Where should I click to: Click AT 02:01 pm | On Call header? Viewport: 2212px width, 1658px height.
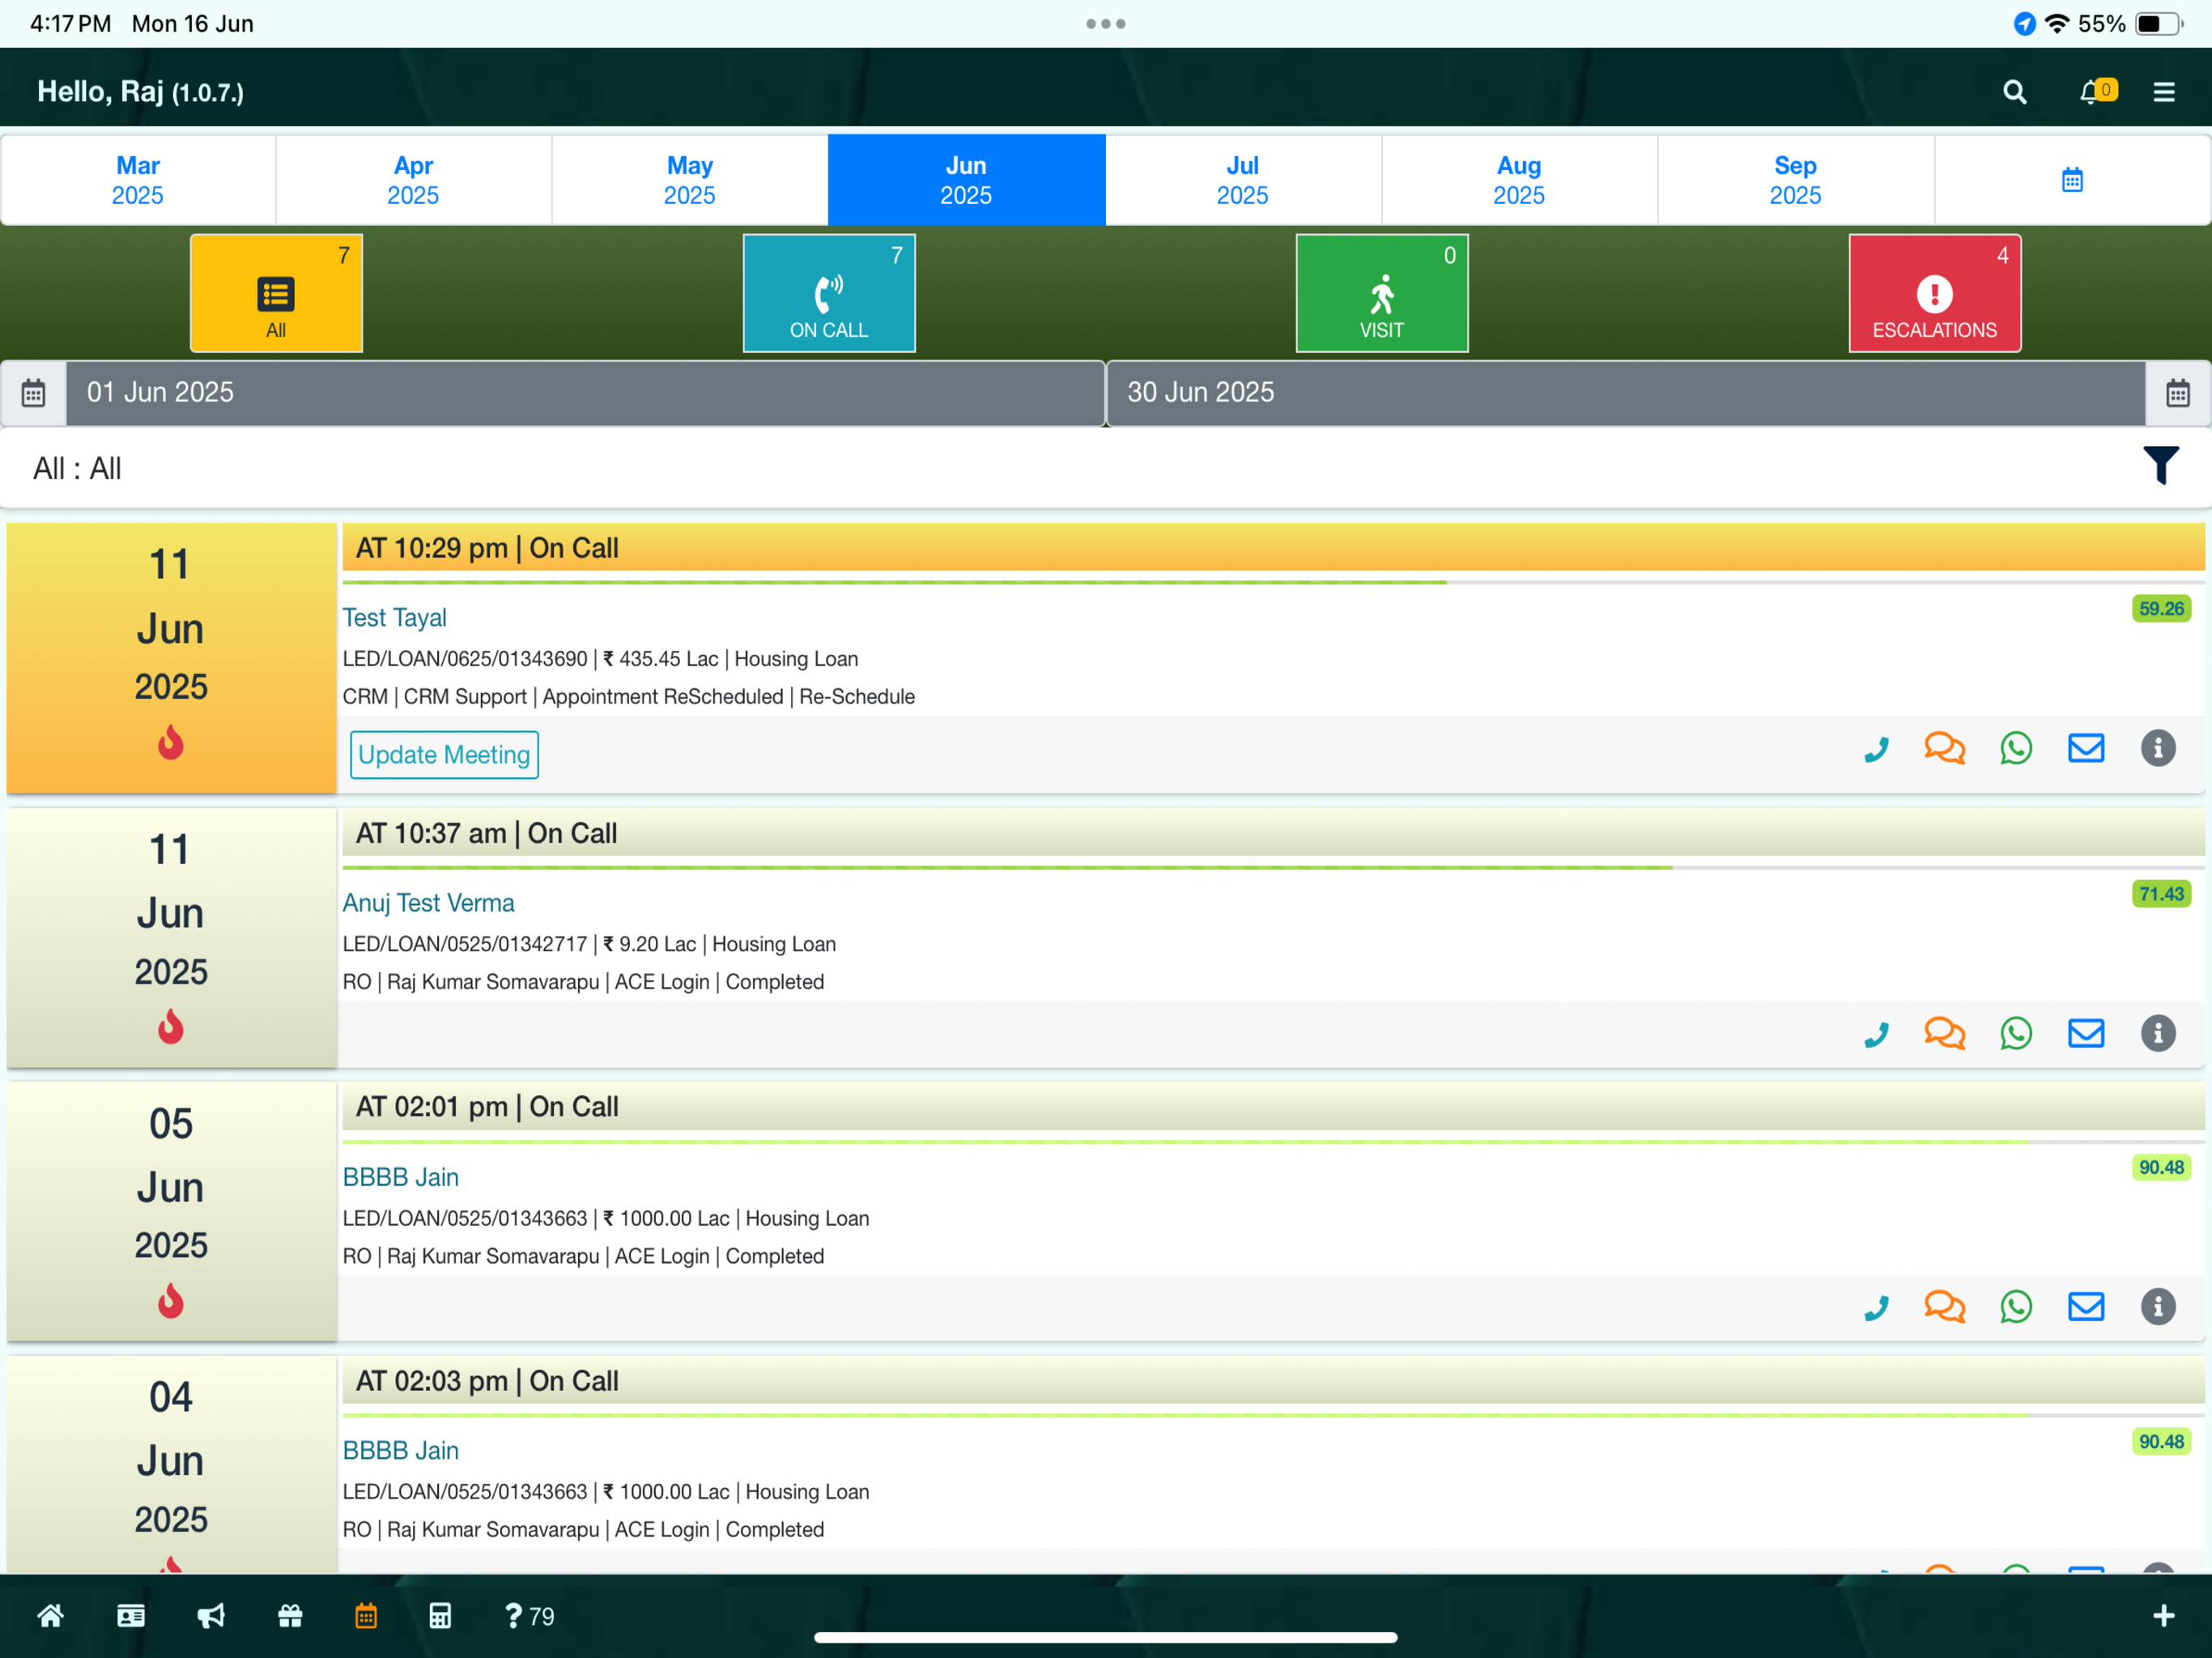pos(1273,1108)
